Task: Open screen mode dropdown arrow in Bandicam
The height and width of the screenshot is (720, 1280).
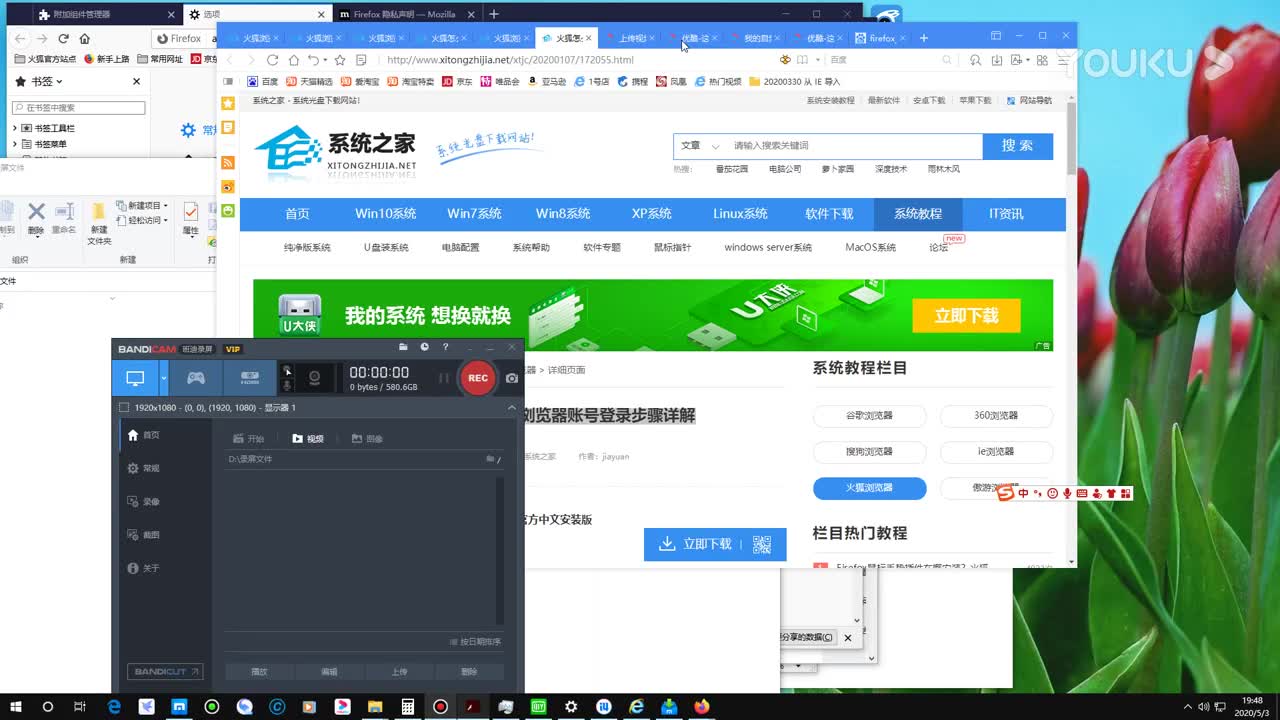Action: tap(163, 378)
